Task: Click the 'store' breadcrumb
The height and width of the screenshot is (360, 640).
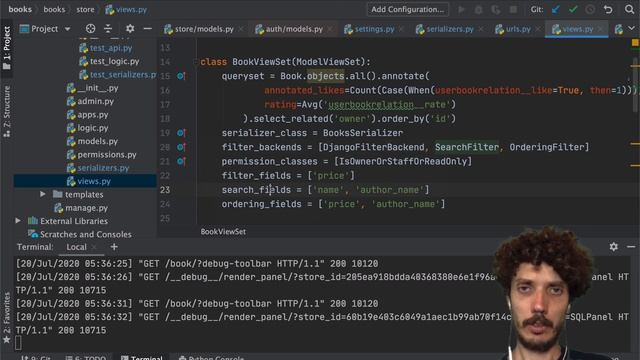Action: point(85,9)
